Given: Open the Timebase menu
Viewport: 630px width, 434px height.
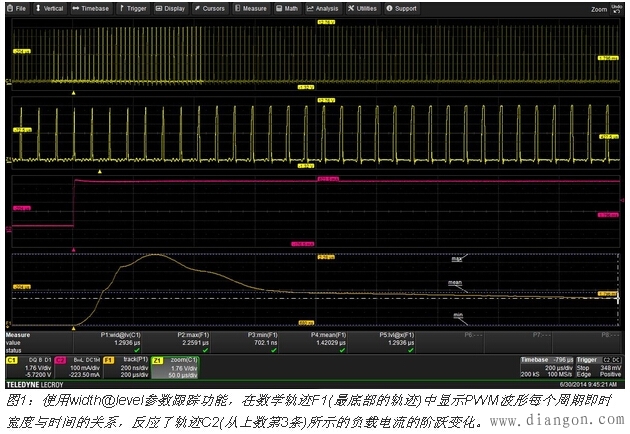Looking at the screenshot, I should point(92,8).
